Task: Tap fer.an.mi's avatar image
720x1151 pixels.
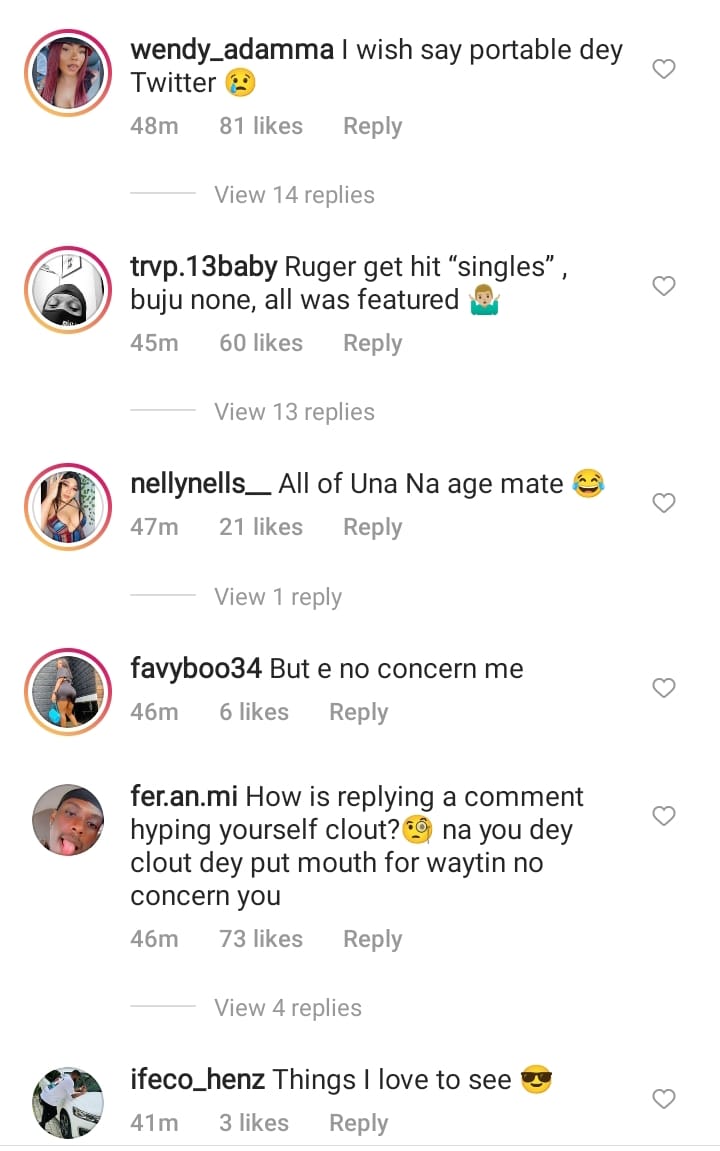Action: [68, 820]
